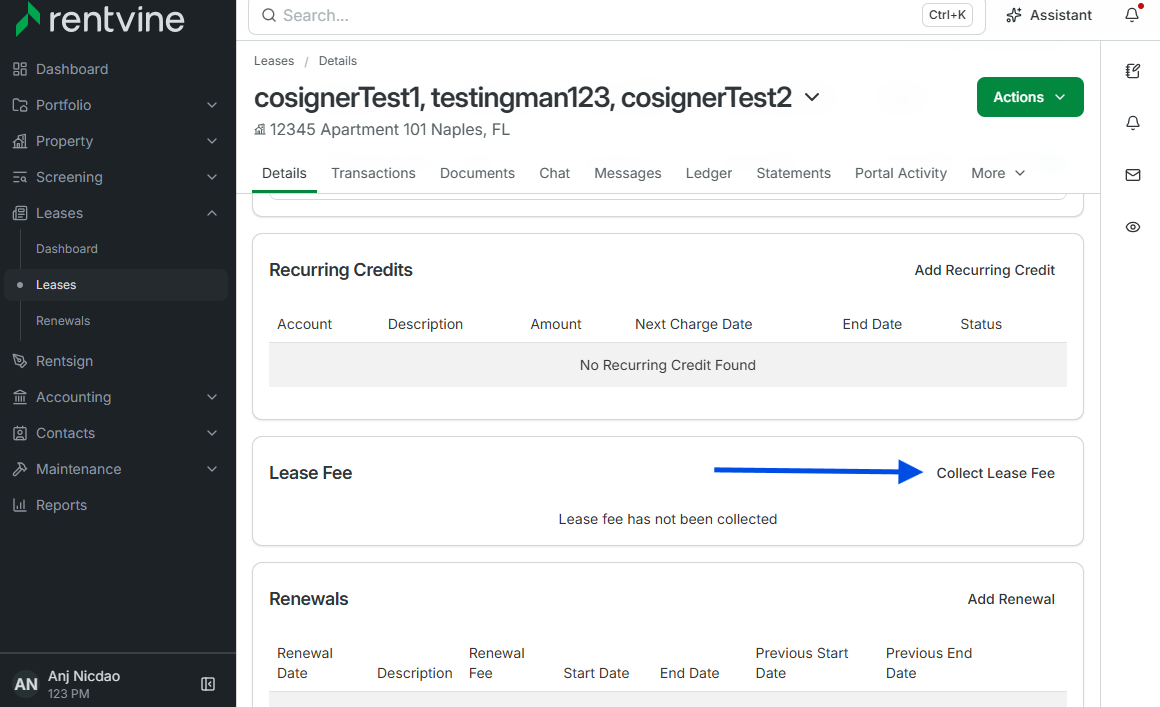Open the lease title dropdown chevron
Viewport: 1160px width, 707px height.
pos(812,98)
